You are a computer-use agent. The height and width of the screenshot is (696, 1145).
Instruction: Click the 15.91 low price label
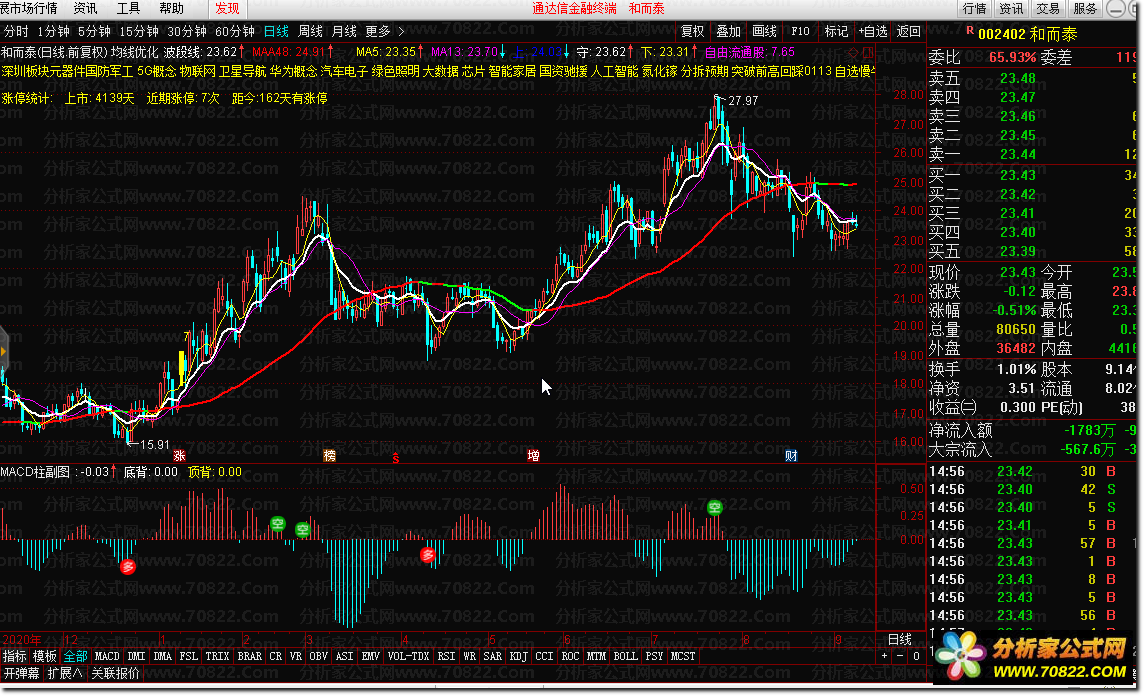(154, 444)
